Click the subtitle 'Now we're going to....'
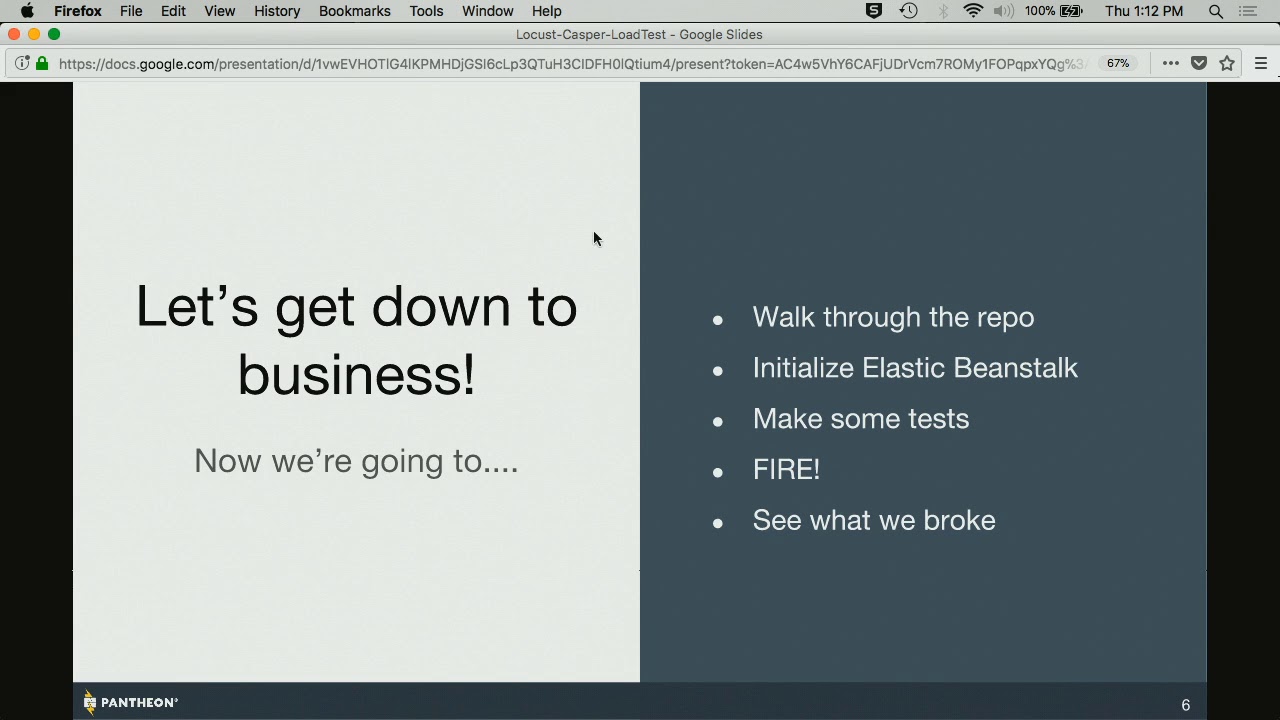1280x720 pixels. (x=356, y=461)
